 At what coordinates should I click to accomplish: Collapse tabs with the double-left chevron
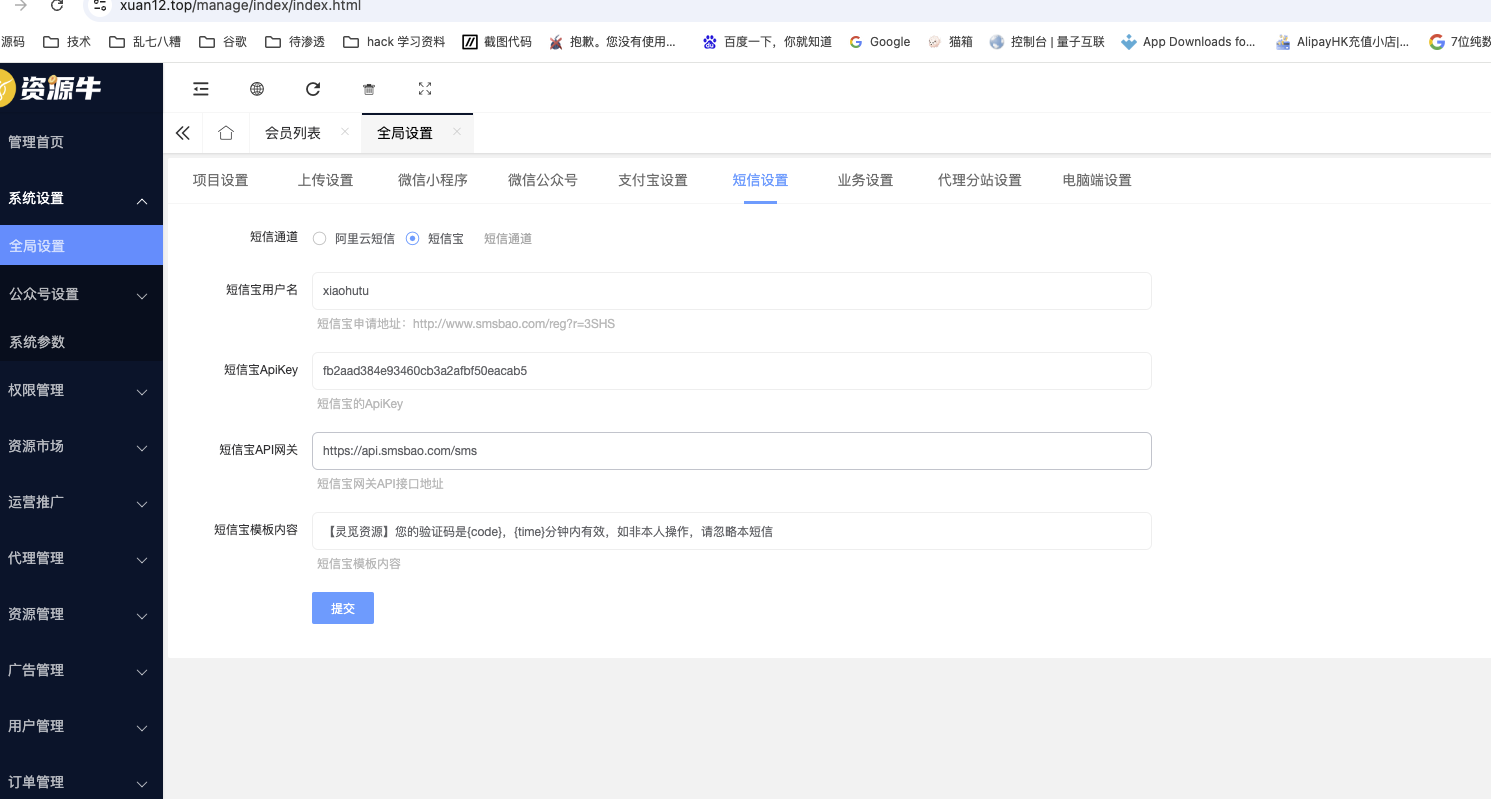click(183, 131)
